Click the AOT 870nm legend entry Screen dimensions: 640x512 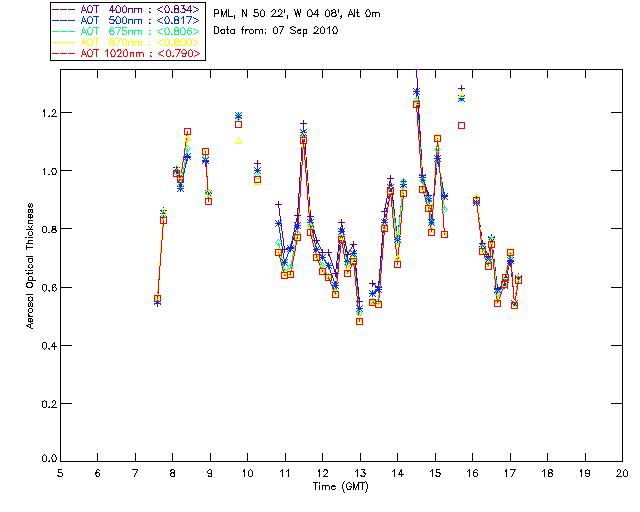[x=126, y=42]
